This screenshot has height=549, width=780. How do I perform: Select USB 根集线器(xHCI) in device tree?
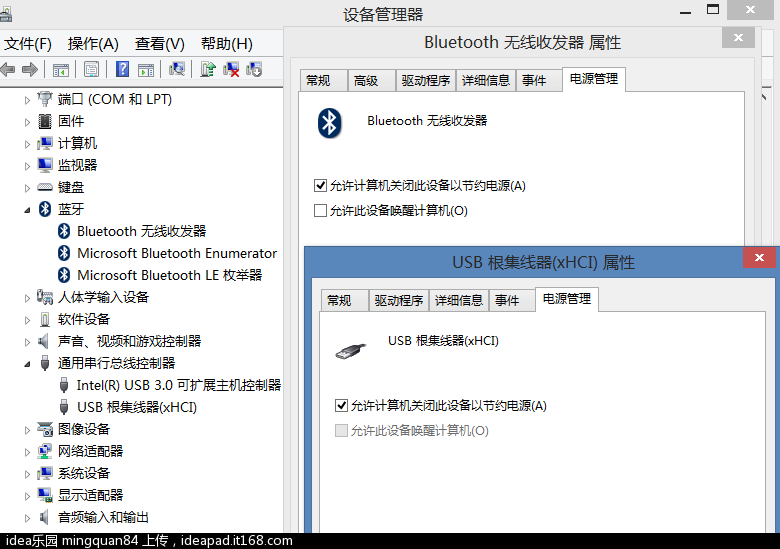(137, 407)
